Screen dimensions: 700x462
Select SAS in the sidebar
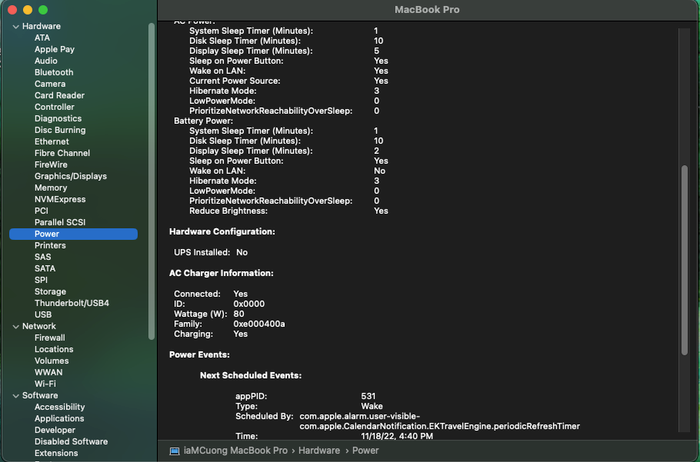(x=43, y=257)
